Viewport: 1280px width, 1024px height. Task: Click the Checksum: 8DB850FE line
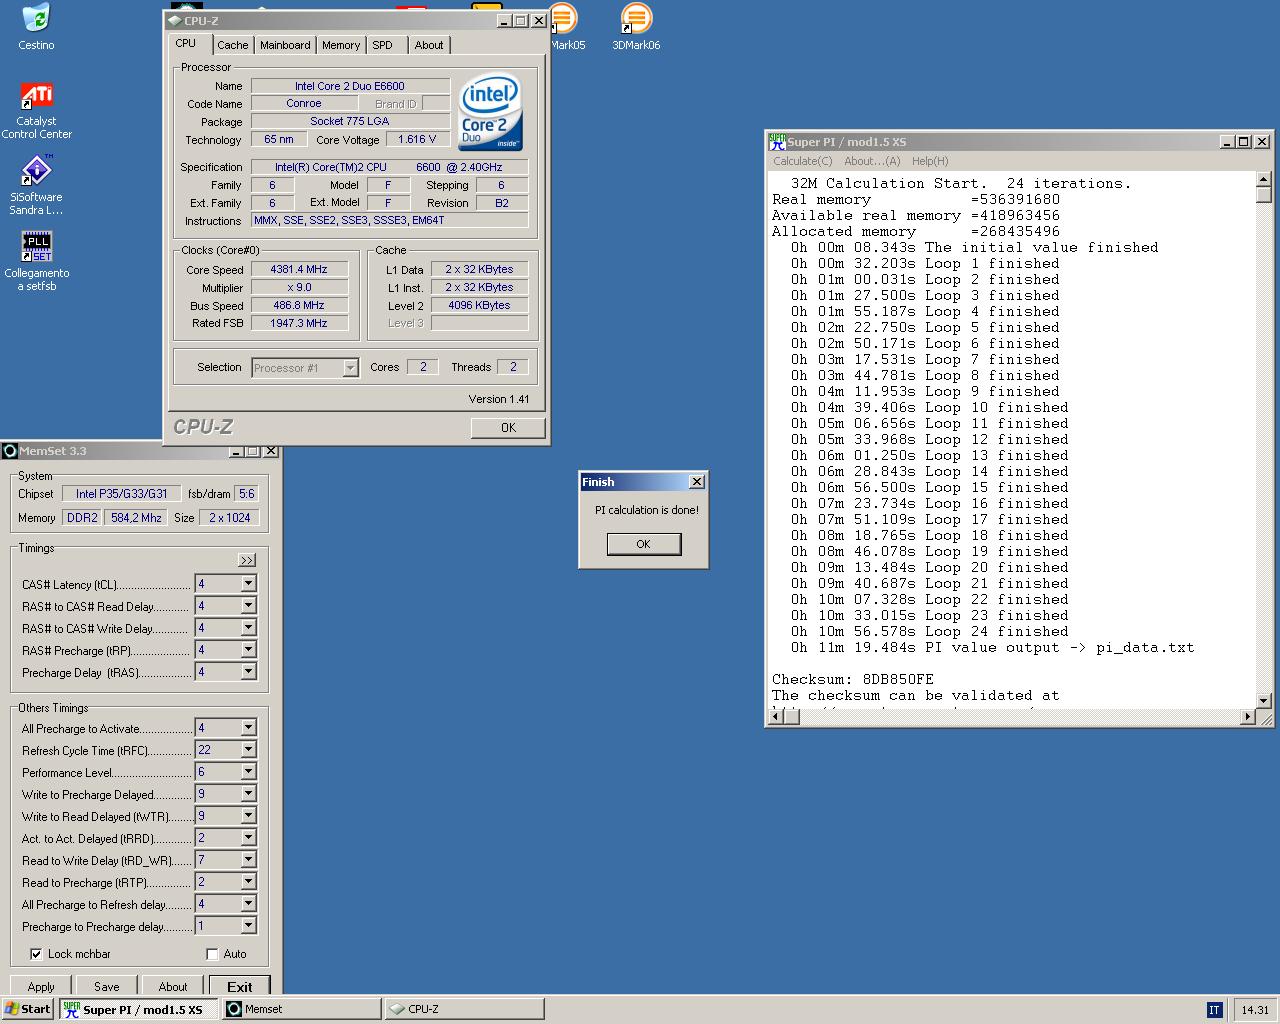tap(852, 680)
